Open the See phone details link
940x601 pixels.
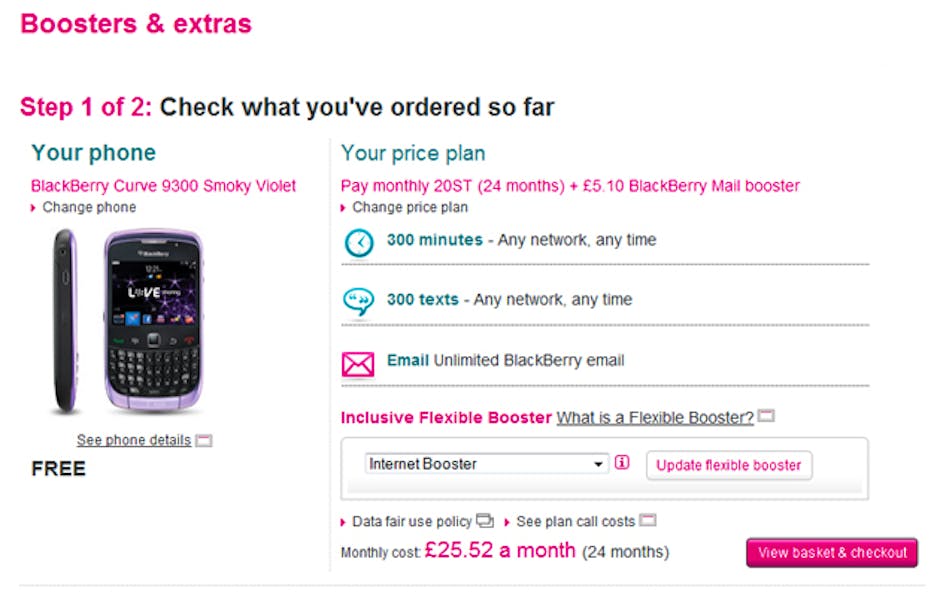(x=134, y=440)
